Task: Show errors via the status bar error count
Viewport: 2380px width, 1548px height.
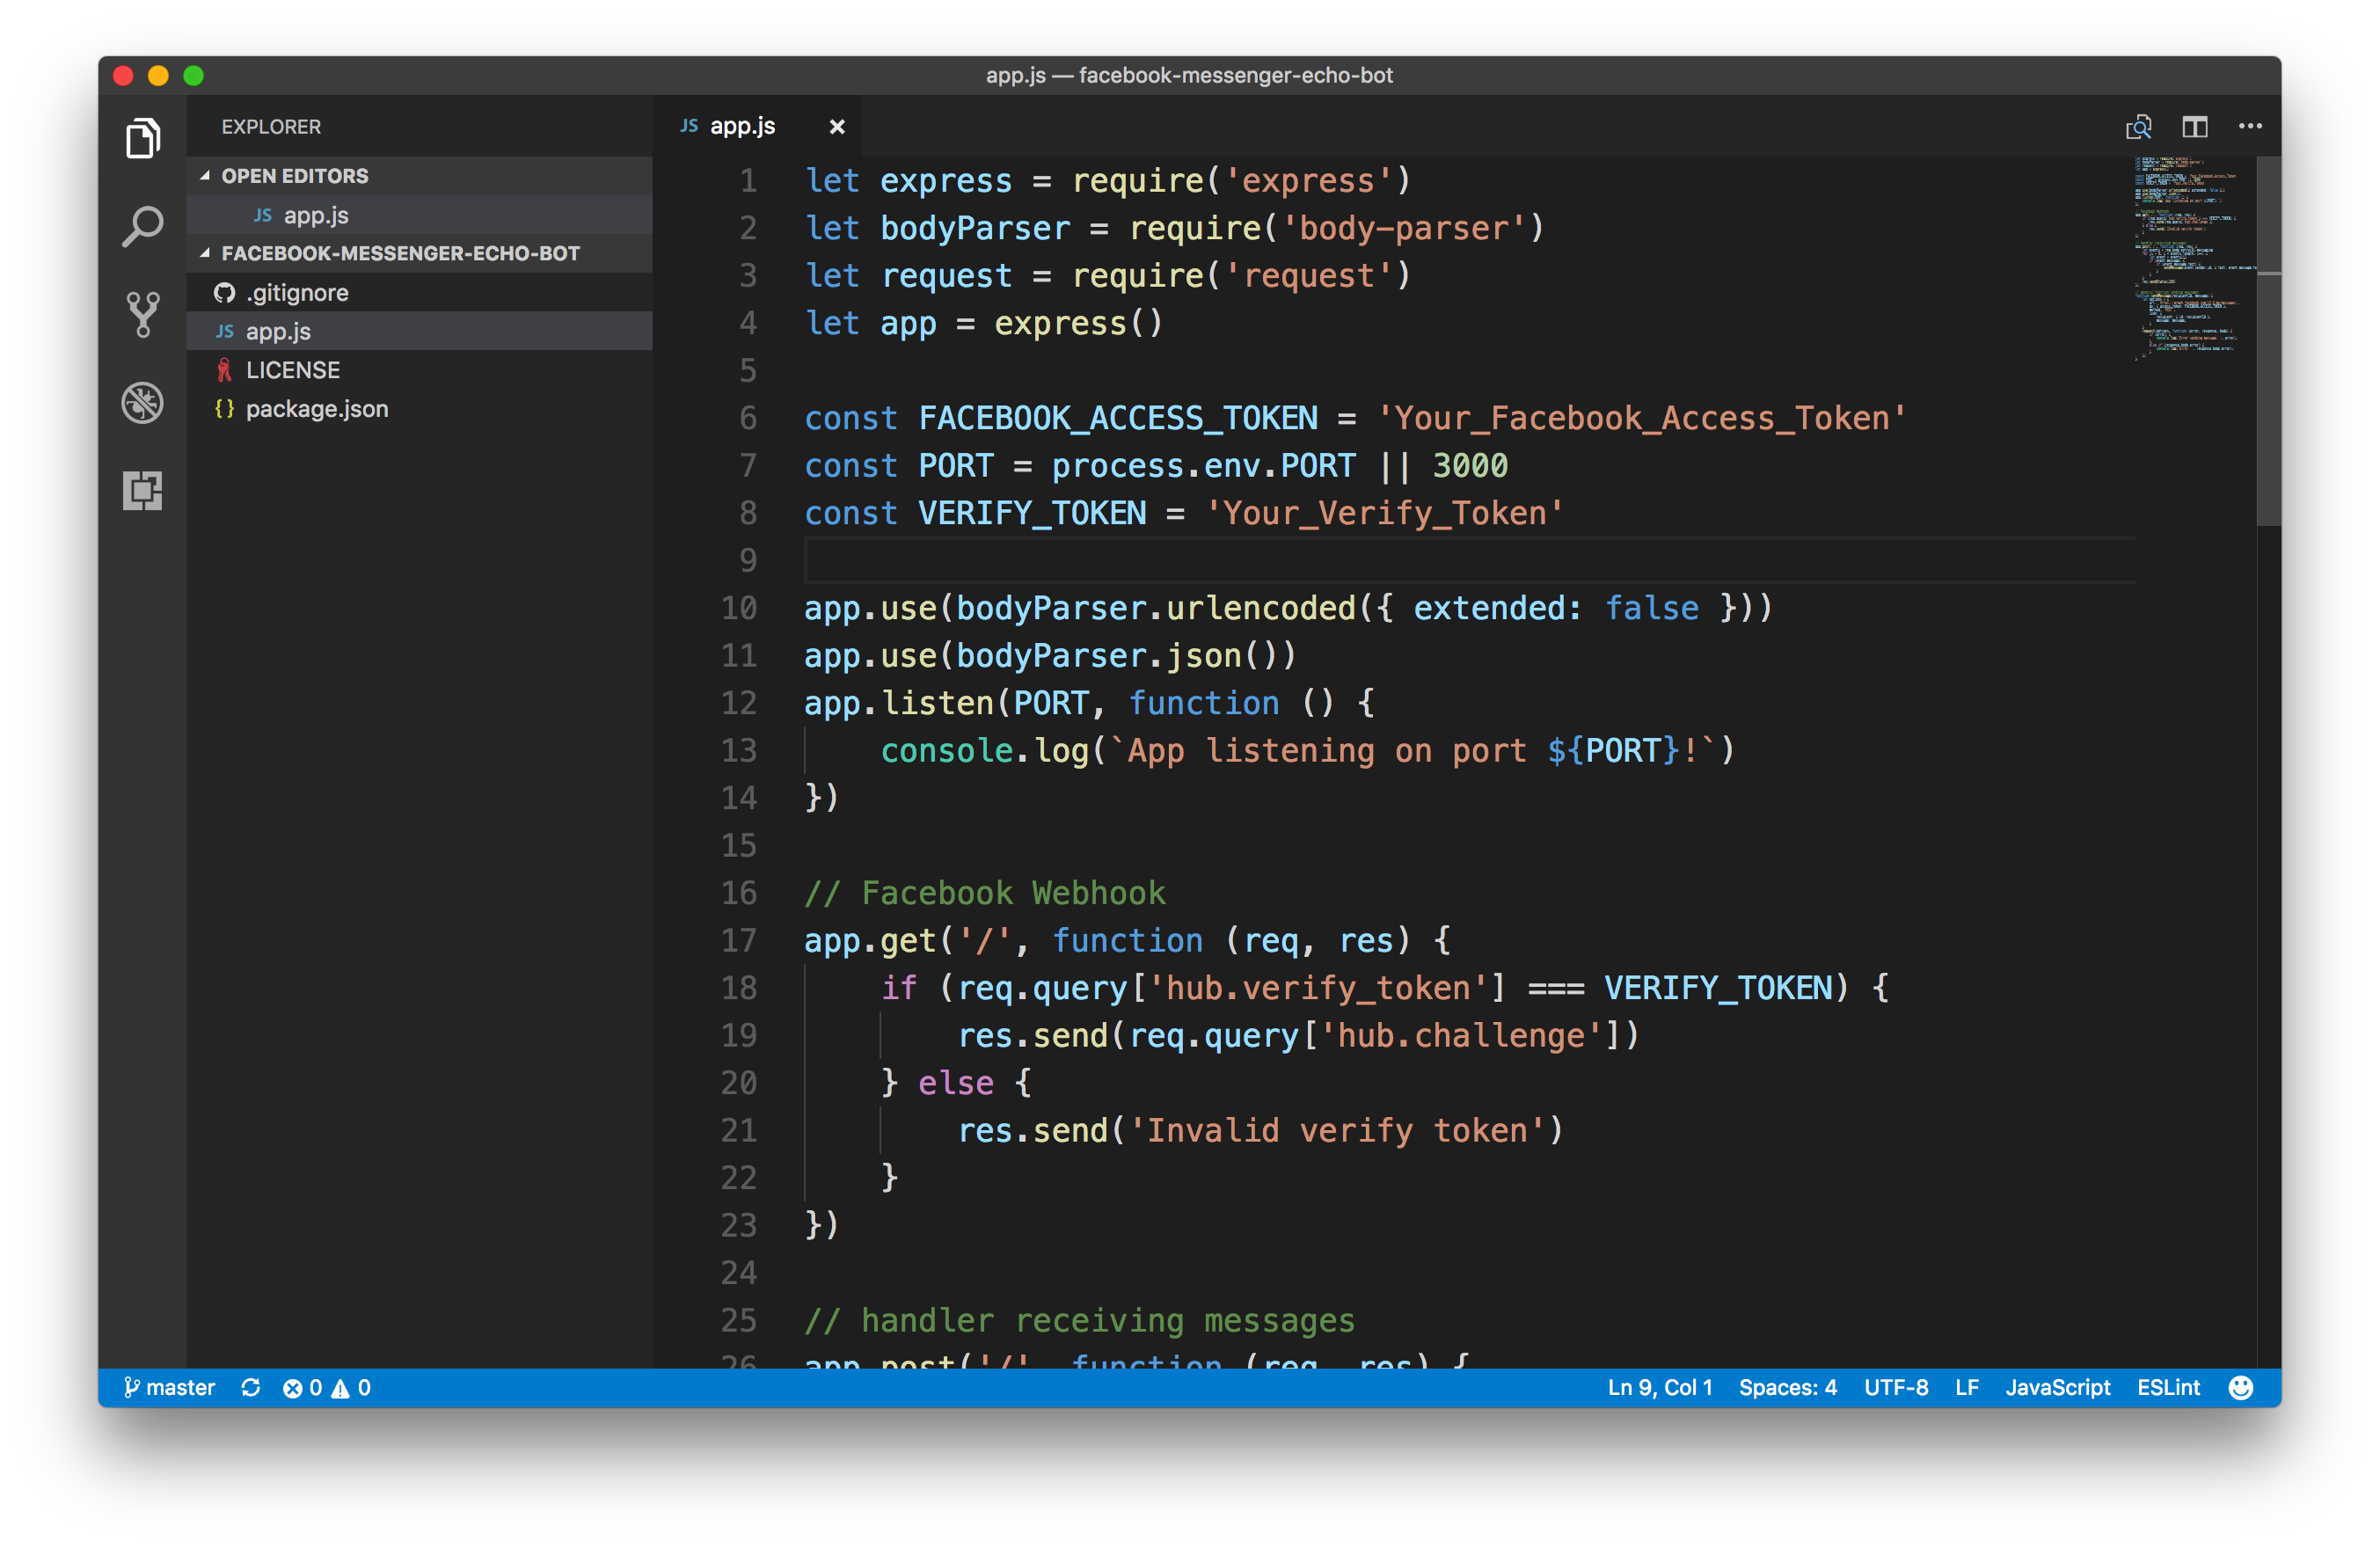Action: coord(302,1388)
